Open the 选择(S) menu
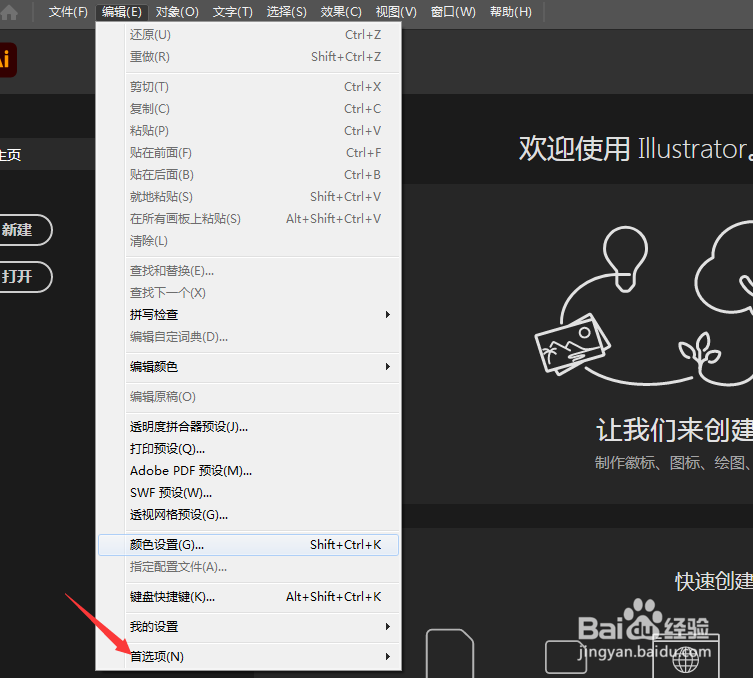The width and height of the screenshot is (753, 678). pyautogui.click(x=287, y=12)
